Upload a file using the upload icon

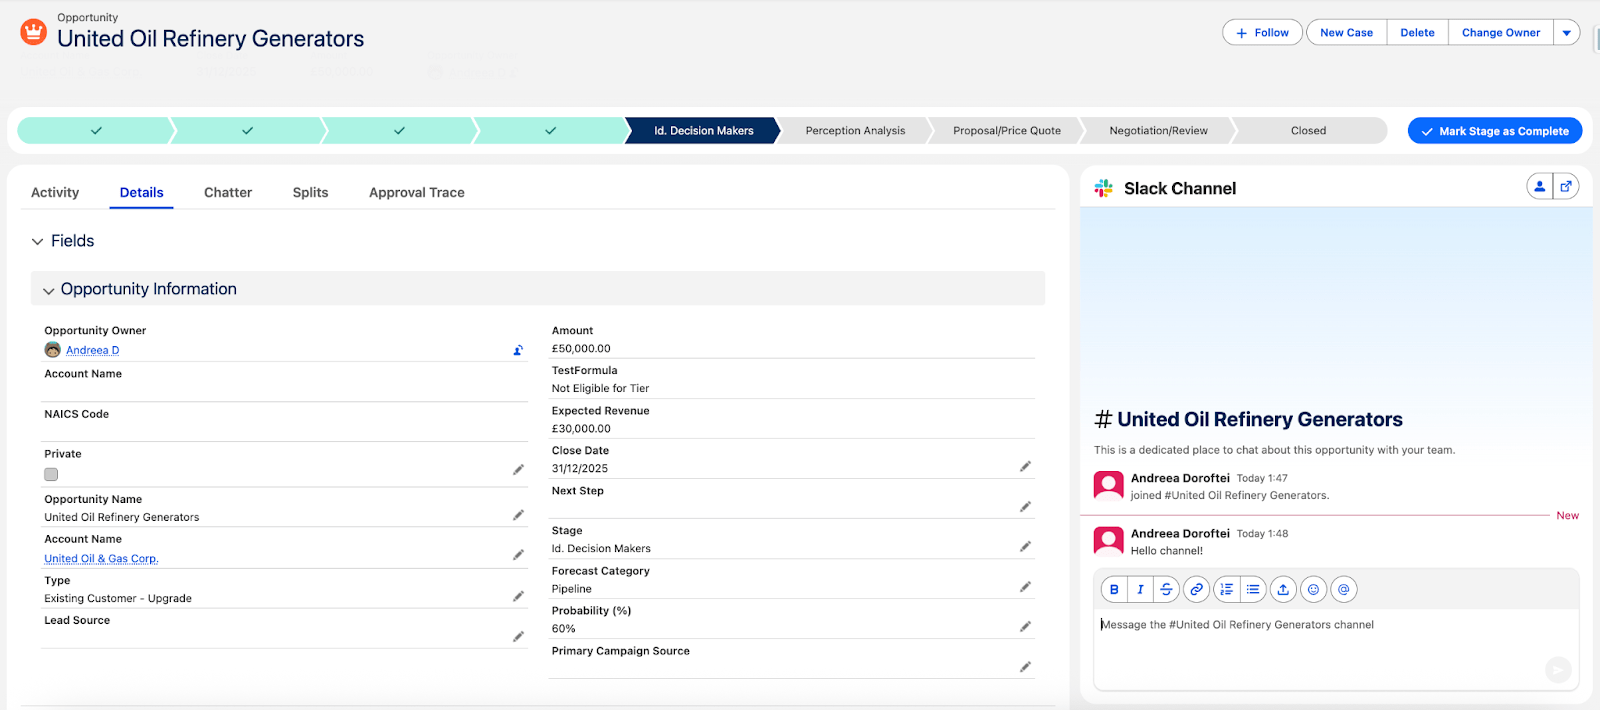click(1283, 590)
